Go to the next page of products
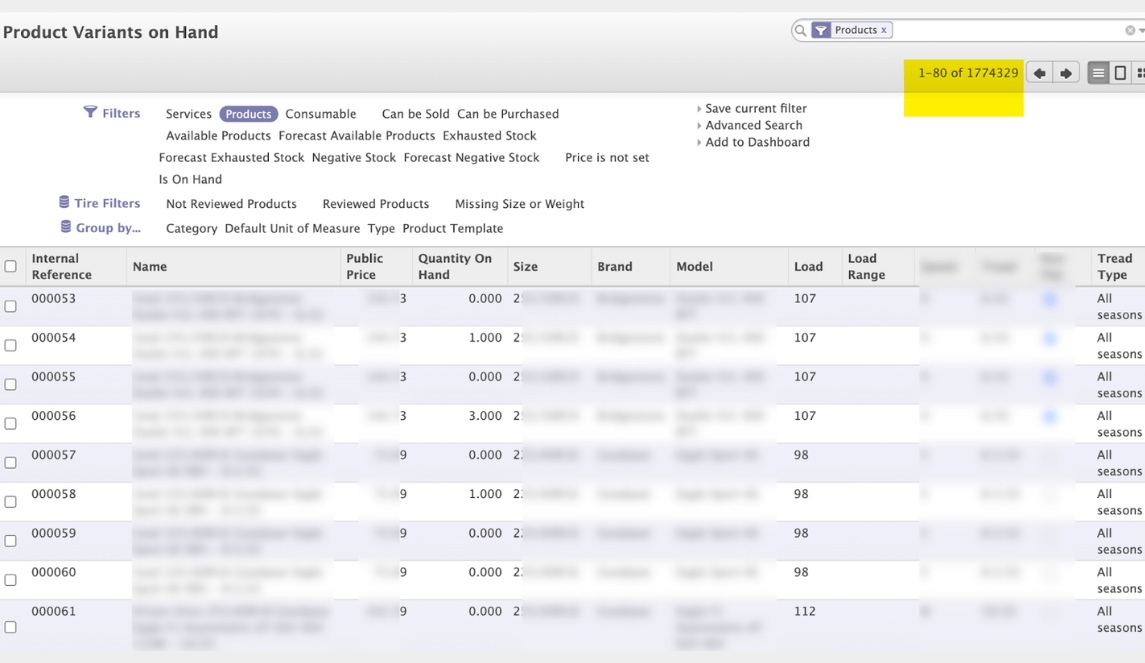The width and height of the screenshot is (1145, 663). tap(1066, 72)
